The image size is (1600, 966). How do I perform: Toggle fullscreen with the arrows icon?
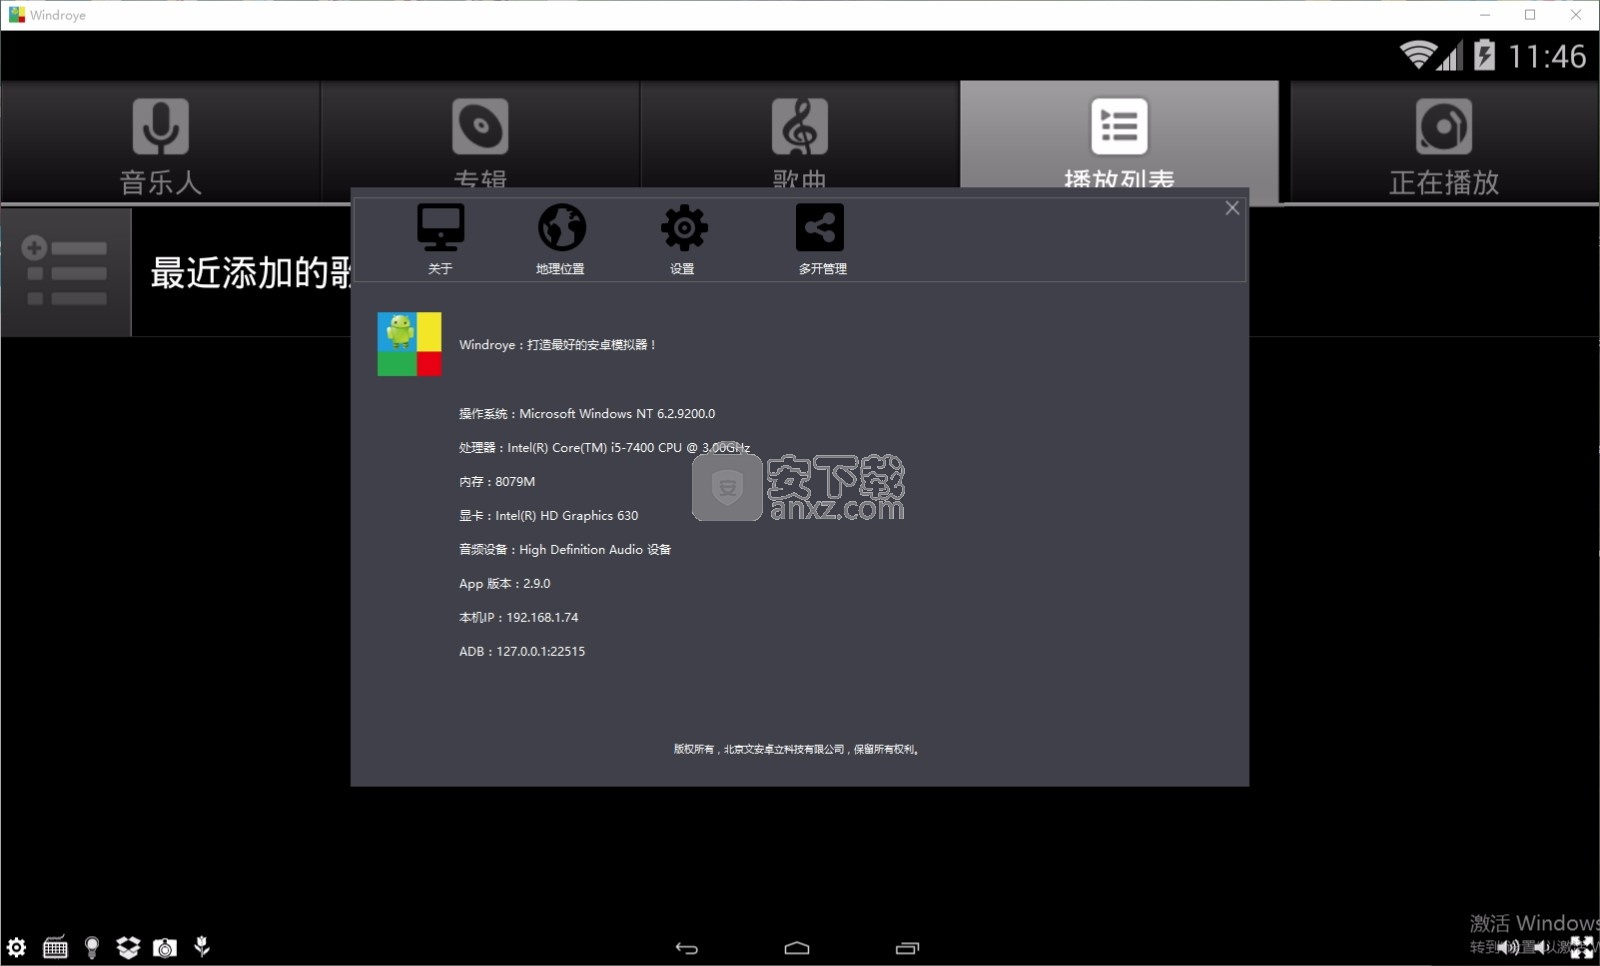click(x=1582, y=947)
